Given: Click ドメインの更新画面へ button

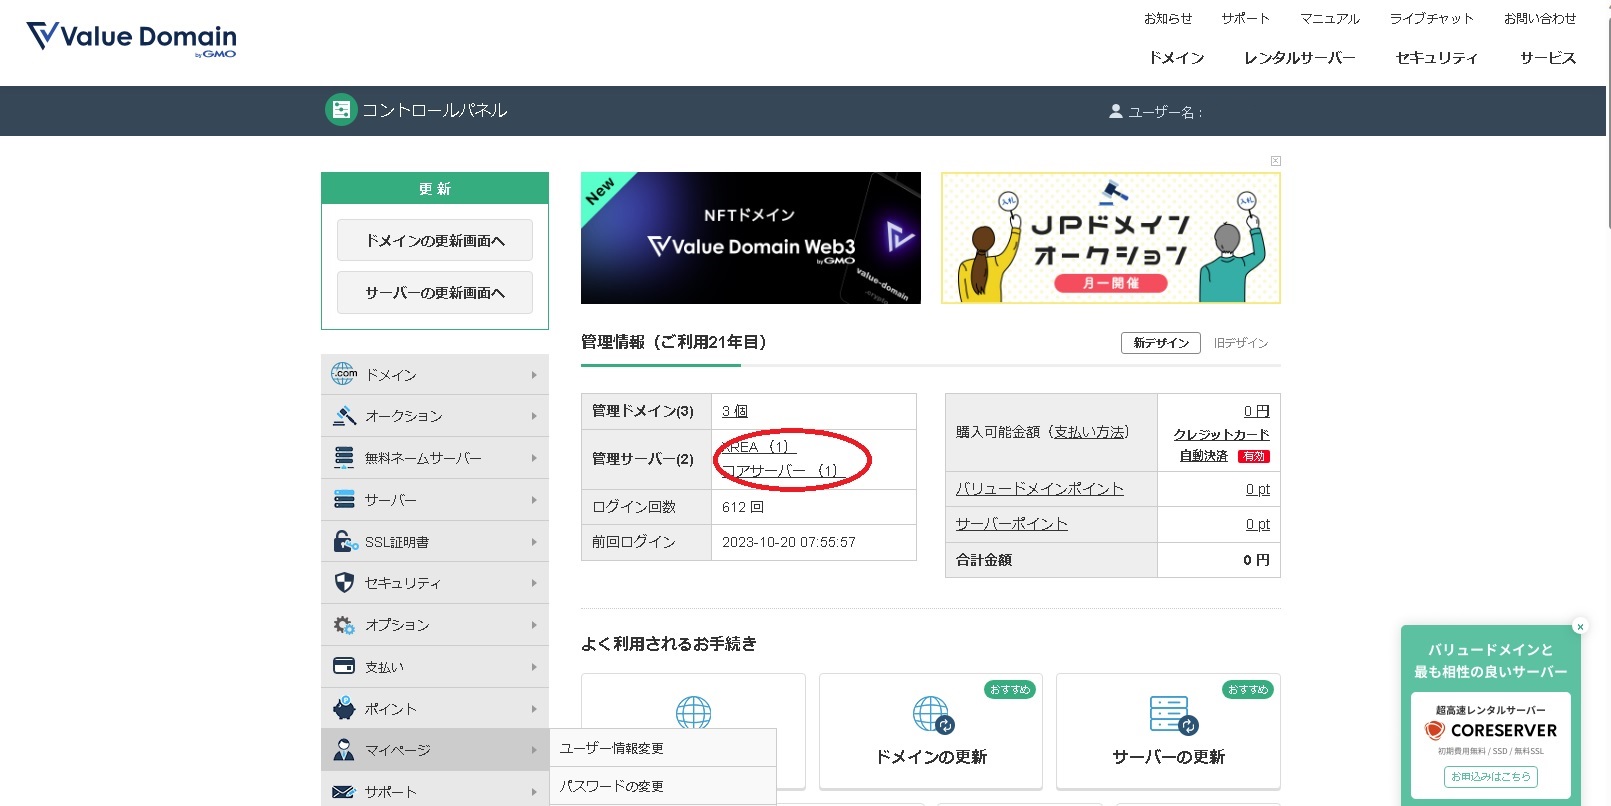Looking at the screenshot, I should [x=435, y=241].
